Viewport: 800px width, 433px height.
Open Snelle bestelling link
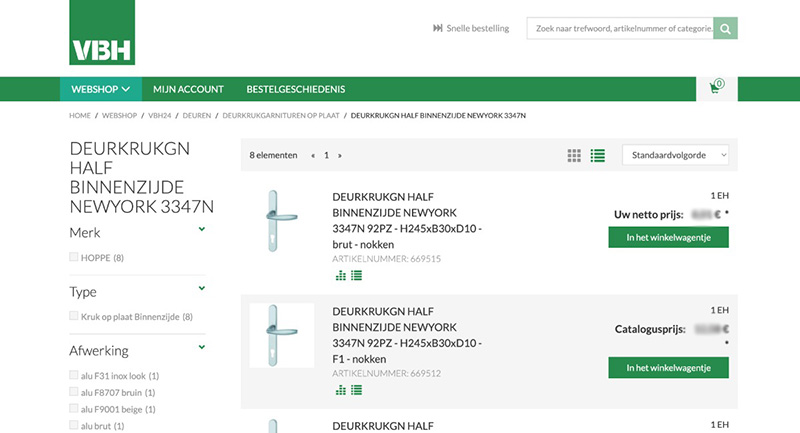click(470, 28)
